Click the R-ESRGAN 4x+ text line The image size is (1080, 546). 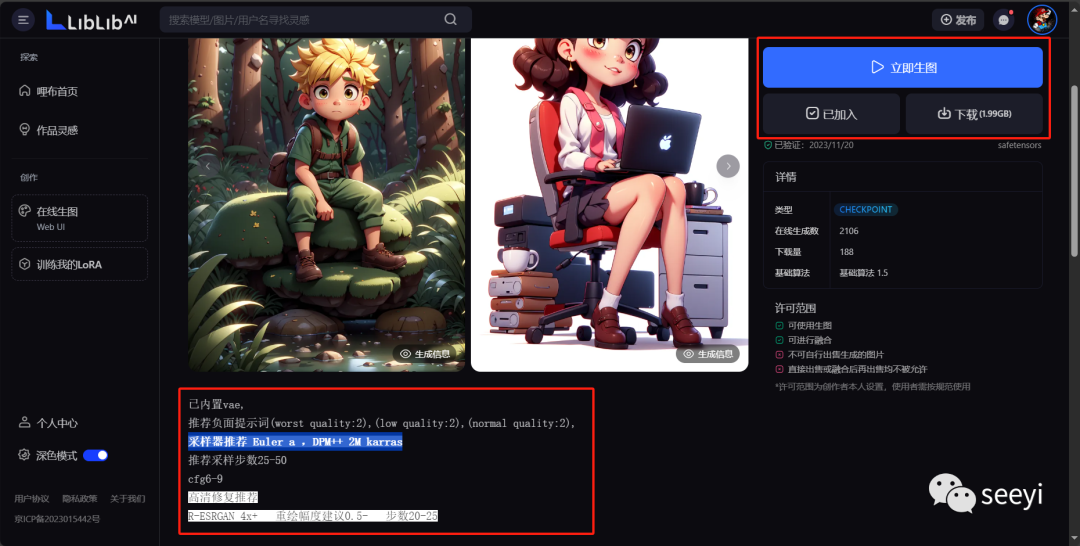[x=313, y=516]
